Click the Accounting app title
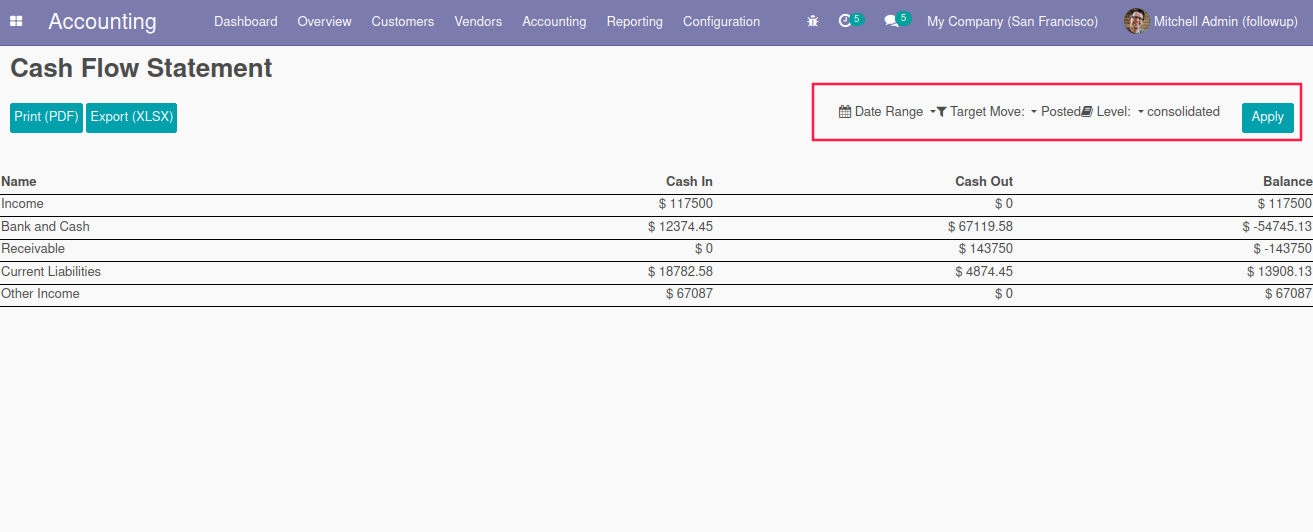Screen dimensions: 1313x532 pos(102,21)
